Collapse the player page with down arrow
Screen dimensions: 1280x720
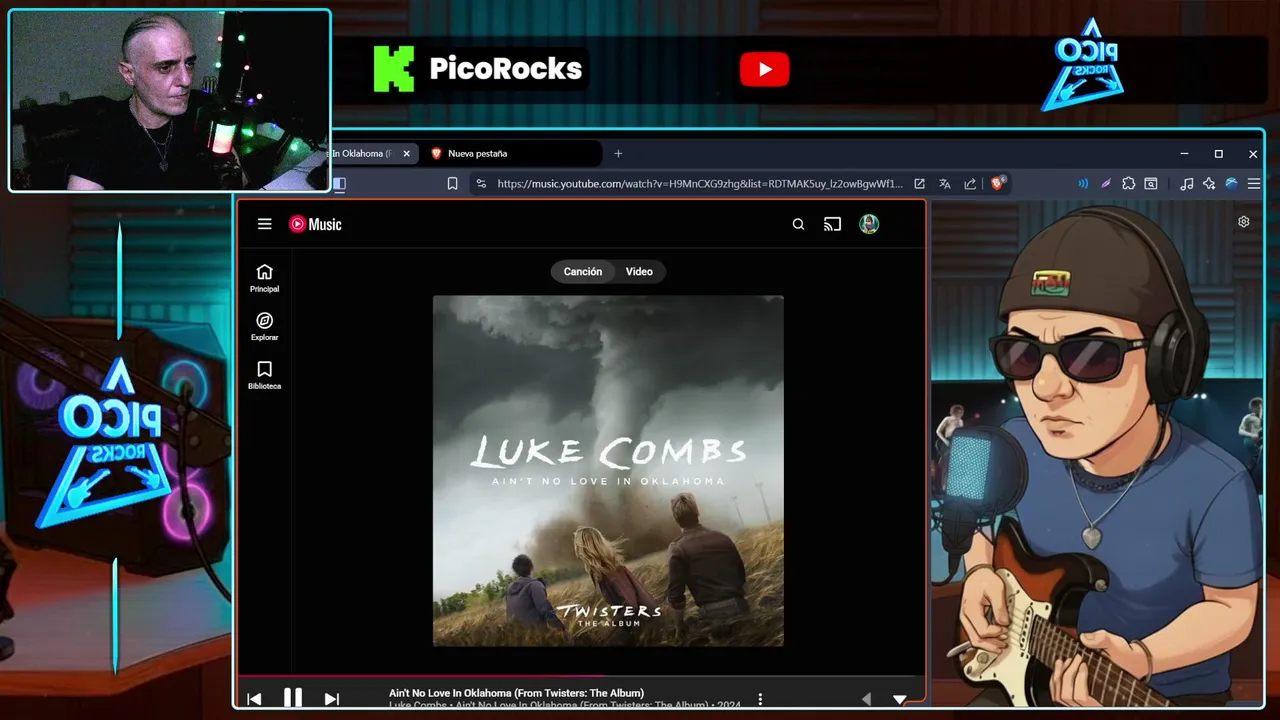(899, 699)
